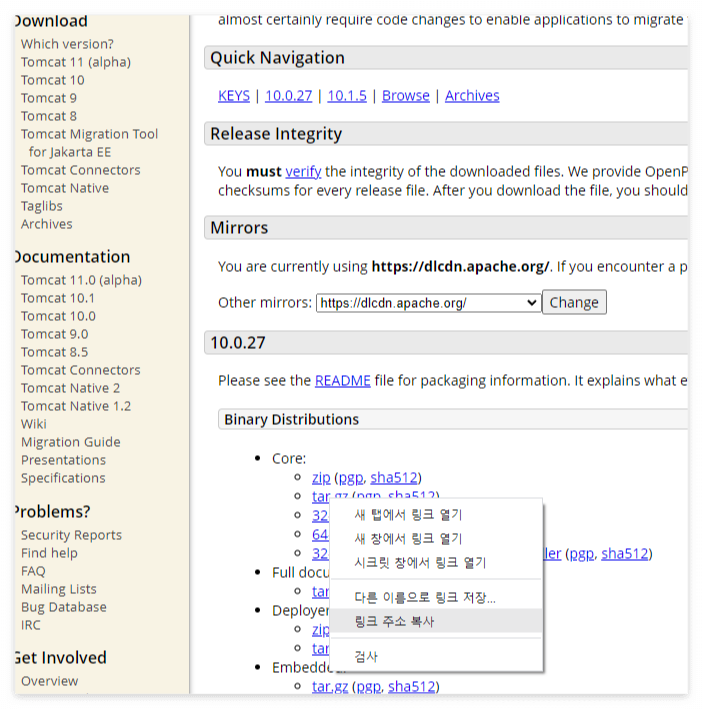
Task: Open Tomcat 10 download sidebar link
Action: coord(52,80)
